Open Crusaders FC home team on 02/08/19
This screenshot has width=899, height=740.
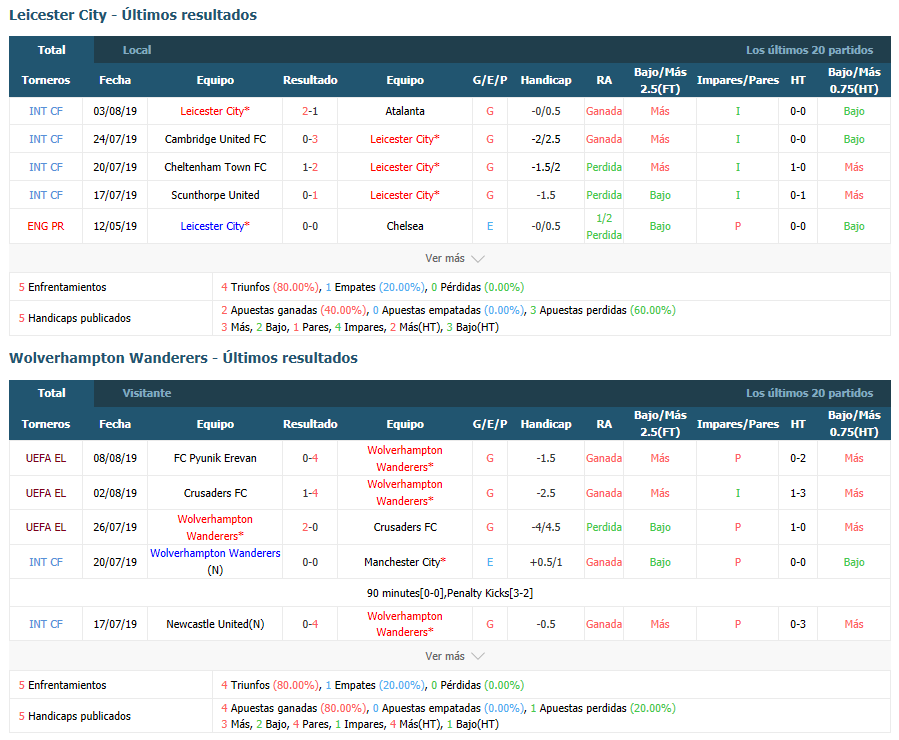coord(215,494)
